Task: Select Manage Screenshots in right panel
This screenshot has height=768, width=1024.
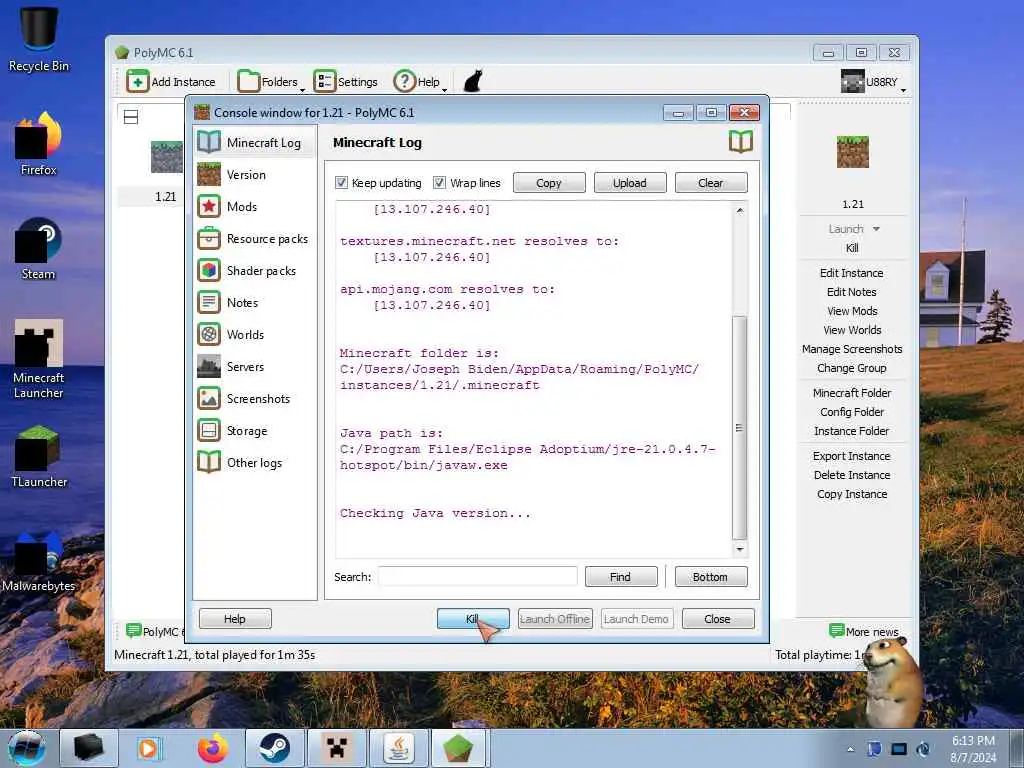Action: [x=852, y=349]
